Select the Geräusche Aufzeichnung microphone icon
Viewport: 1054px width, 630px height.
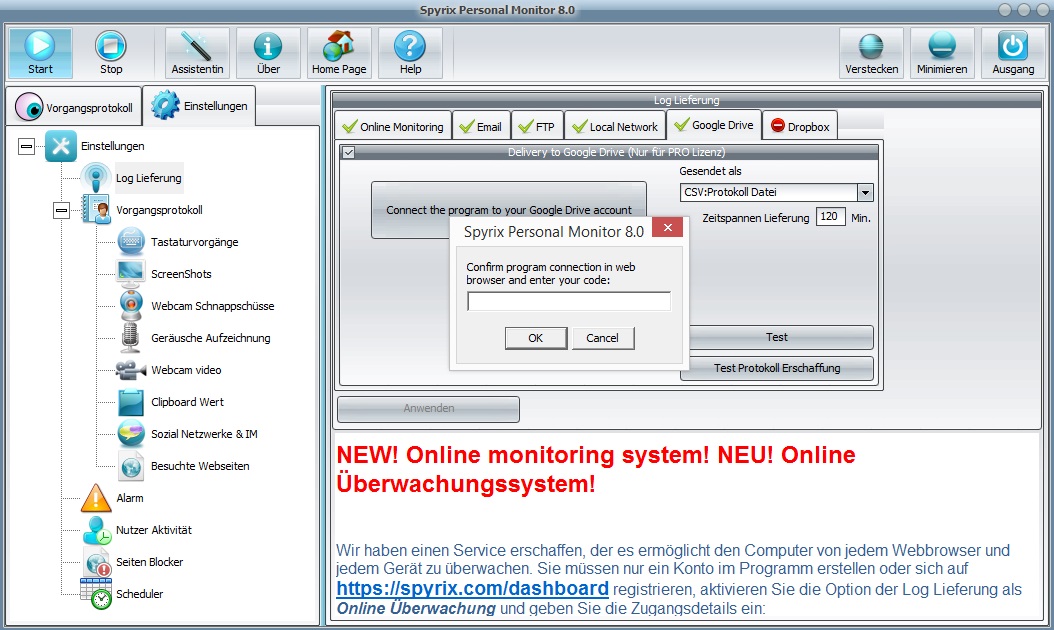pos(130,338)
